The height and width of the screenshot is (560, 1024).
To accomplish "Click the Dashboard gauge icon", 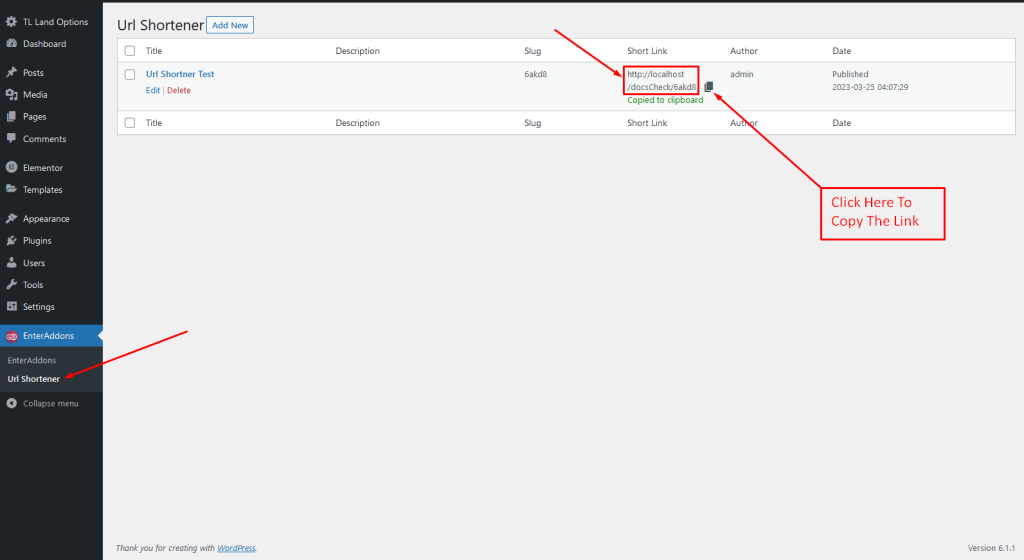I will pyautogui.click(x=11, y=44).
